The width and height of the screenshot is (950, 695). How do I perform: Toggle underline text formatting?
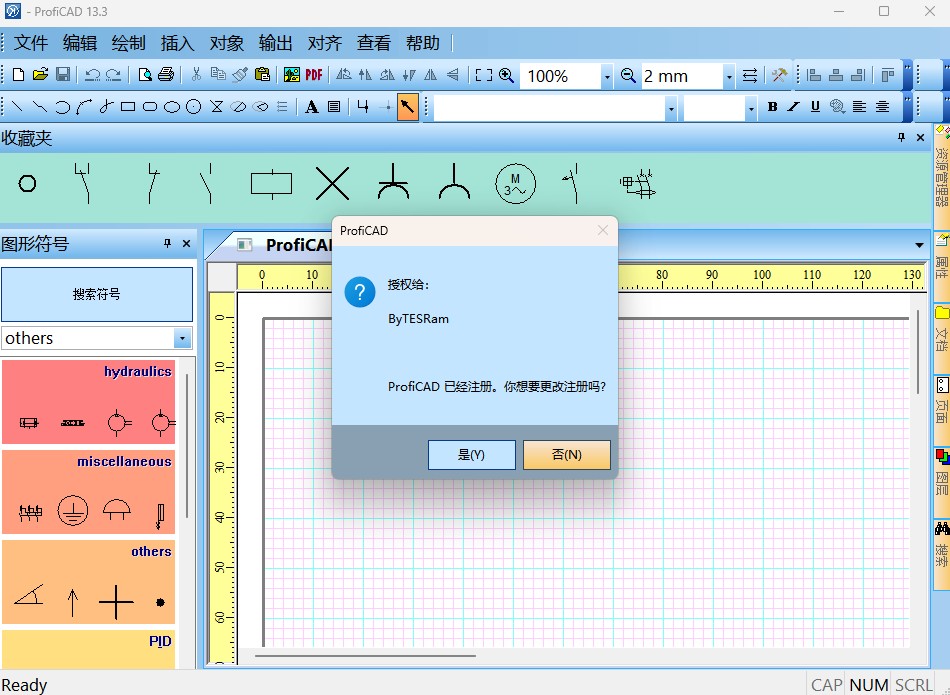tap(815, 107)
